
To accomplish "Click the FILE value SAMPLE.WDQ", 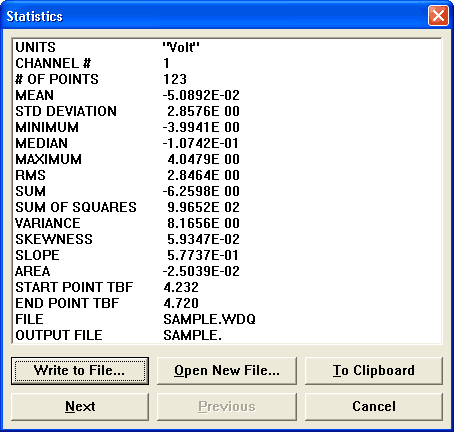I will (209, 319).
